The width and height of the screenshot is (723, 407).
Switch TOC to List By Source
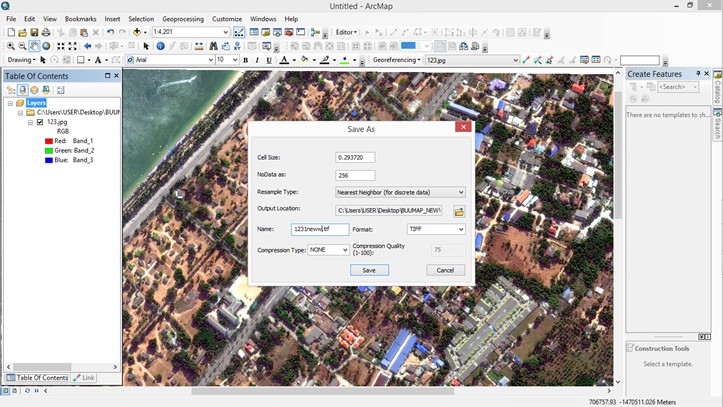click(x=22, y=90)
